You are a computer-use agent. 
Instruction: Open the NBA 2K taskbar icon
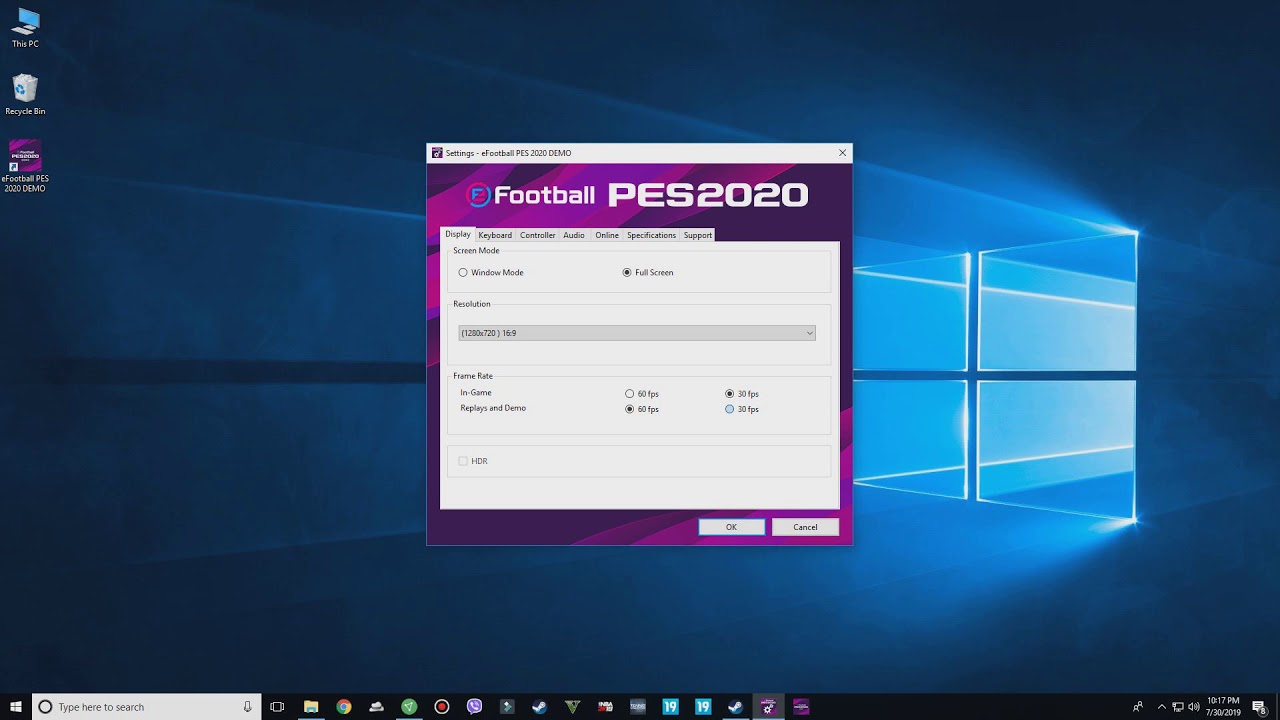pyautogui.click(x=605, y=707)
